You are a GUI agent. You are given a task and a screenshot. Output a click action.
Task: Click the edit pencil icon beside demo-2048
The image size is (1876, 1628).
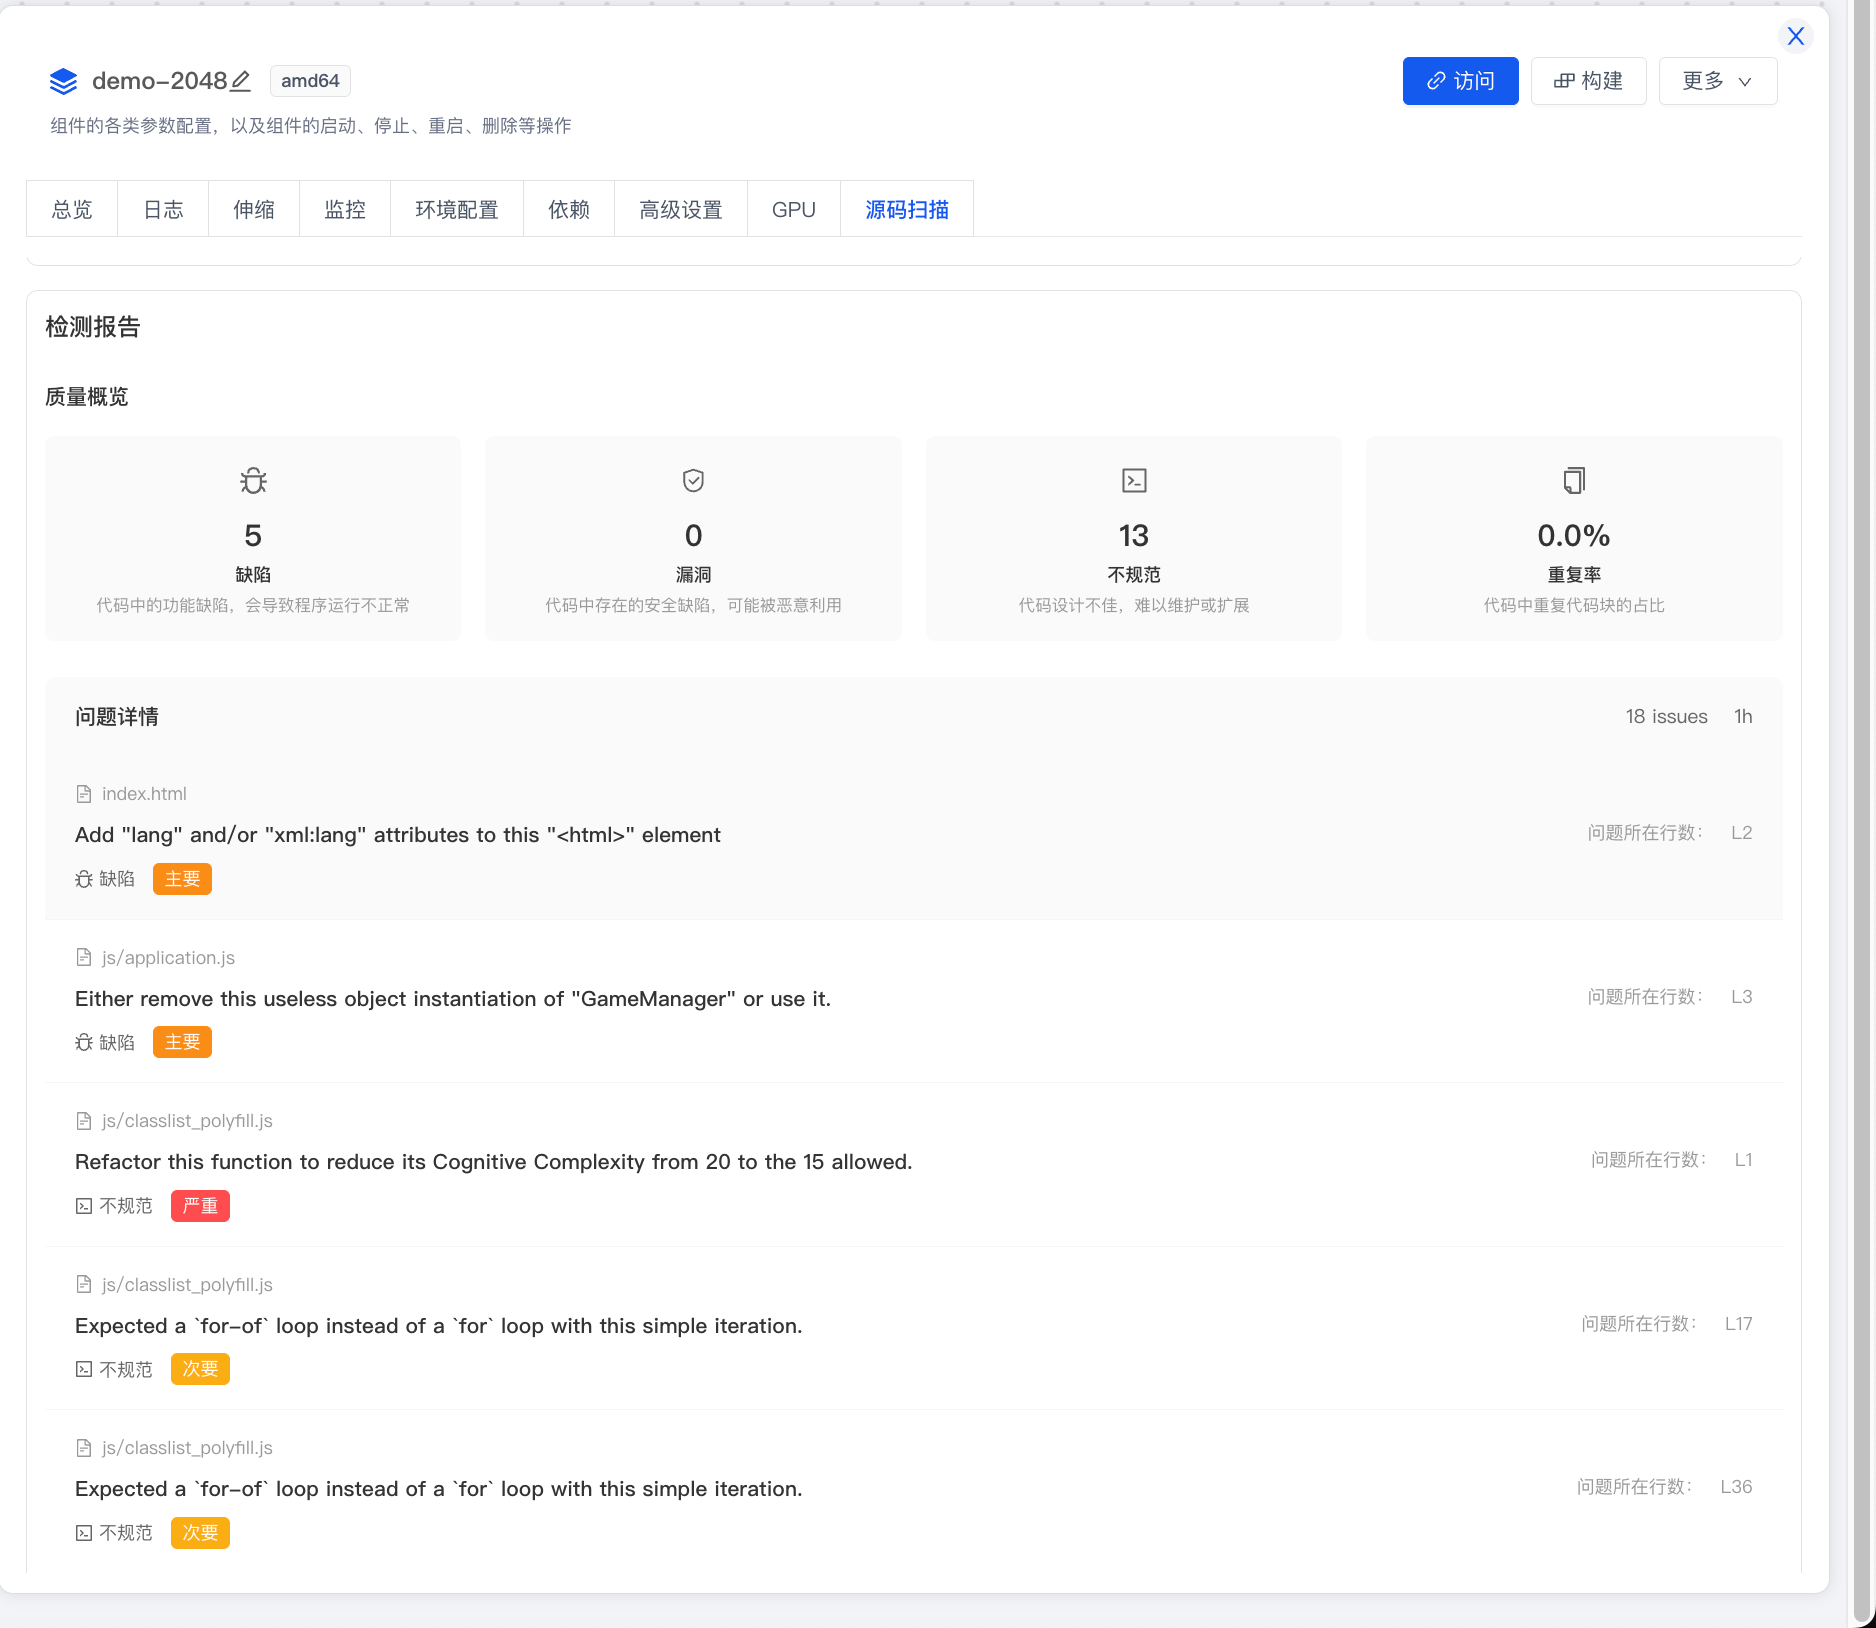tap(241, 81)
